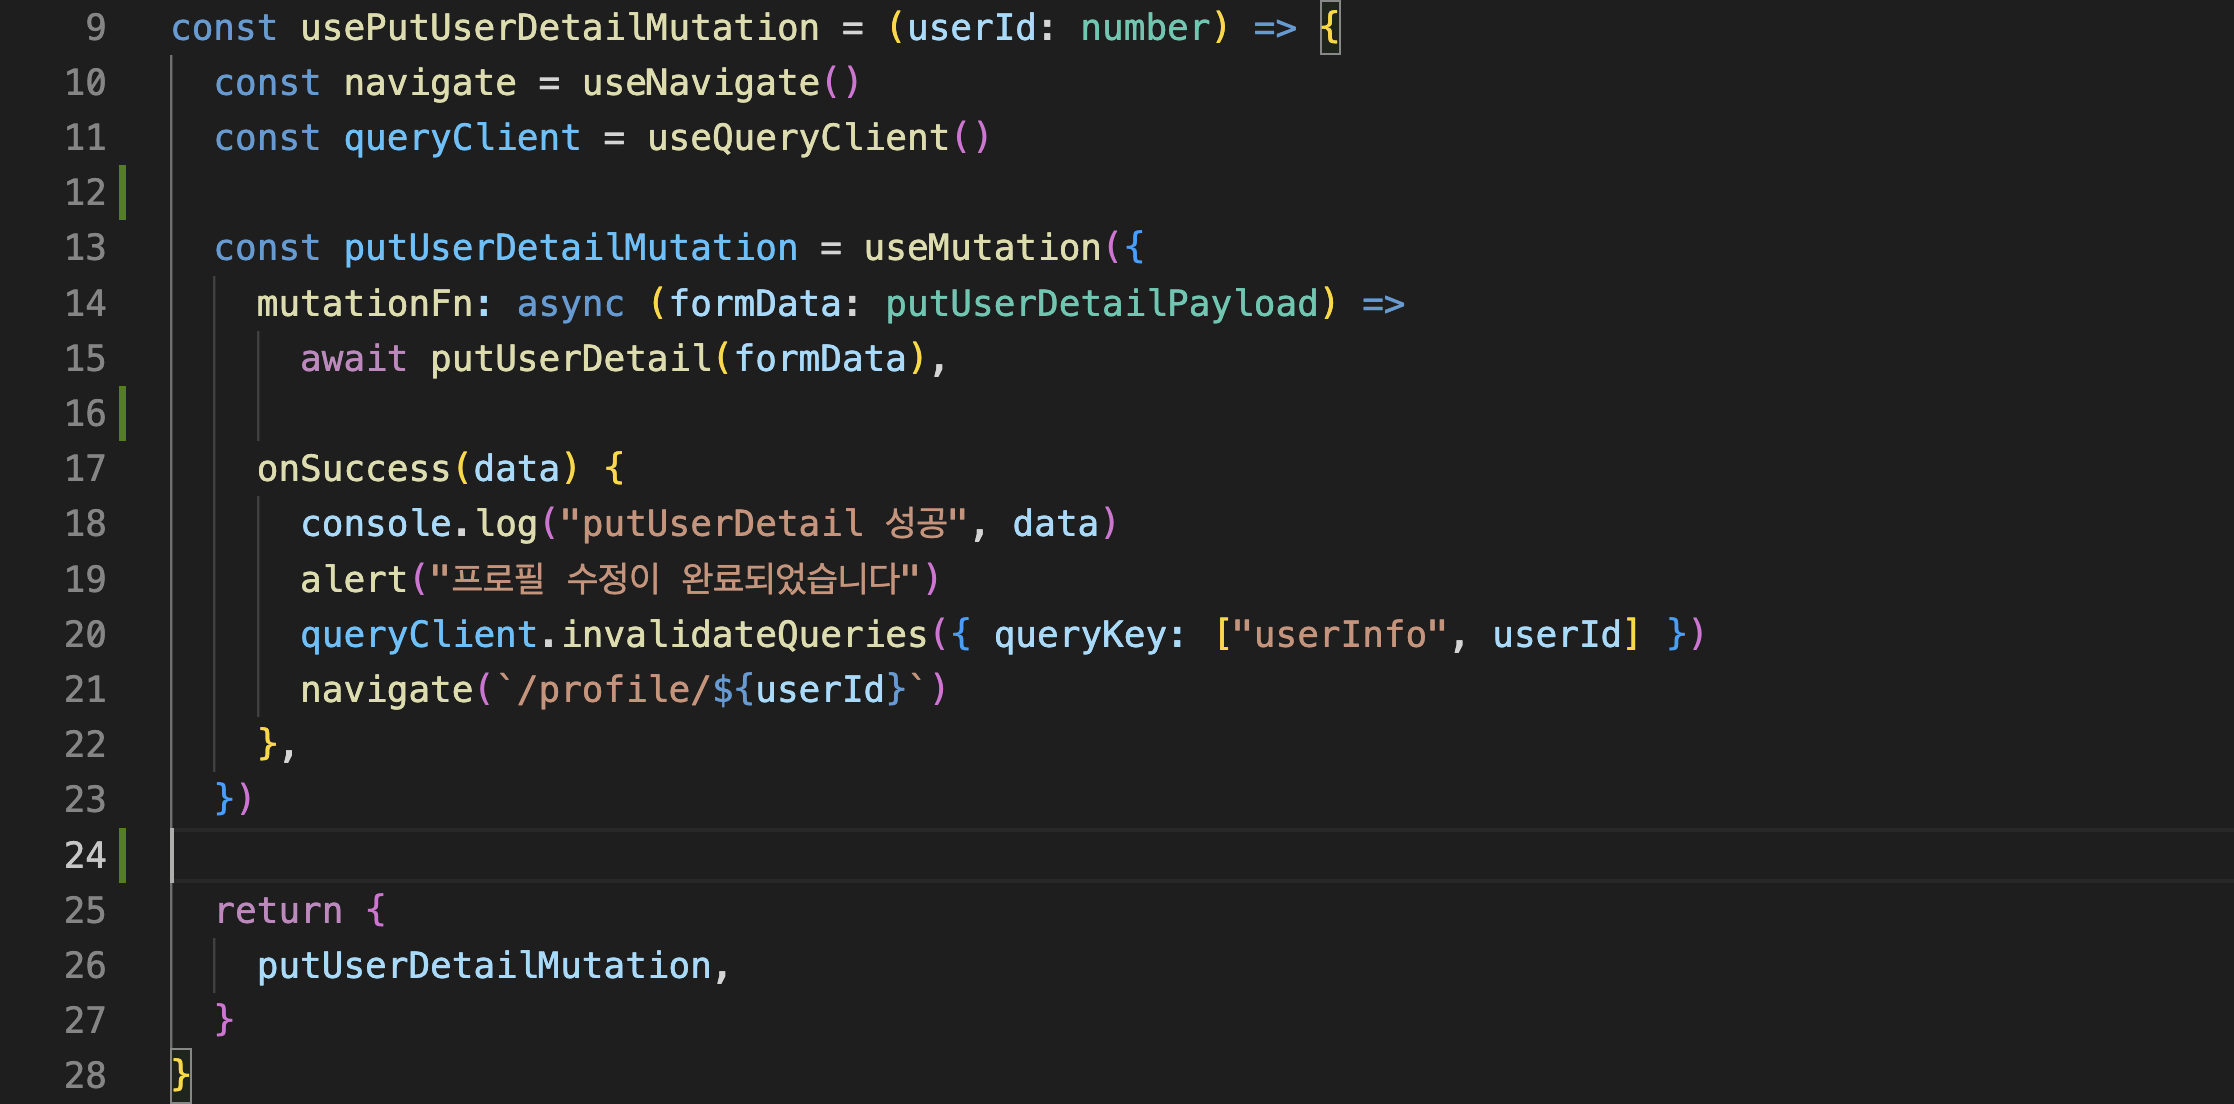Click the "userInfo" string in queryKey
Viewport: 2234px width, 1104px height.
click(x=1340, y=635)
